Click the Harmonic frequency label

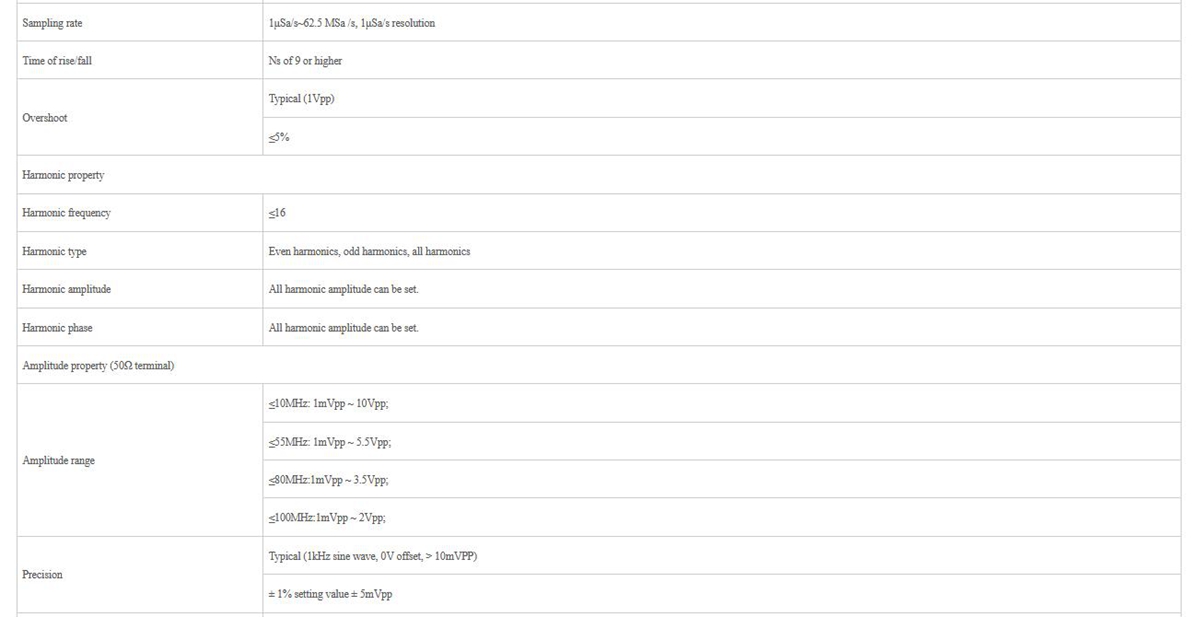(66, 213)
